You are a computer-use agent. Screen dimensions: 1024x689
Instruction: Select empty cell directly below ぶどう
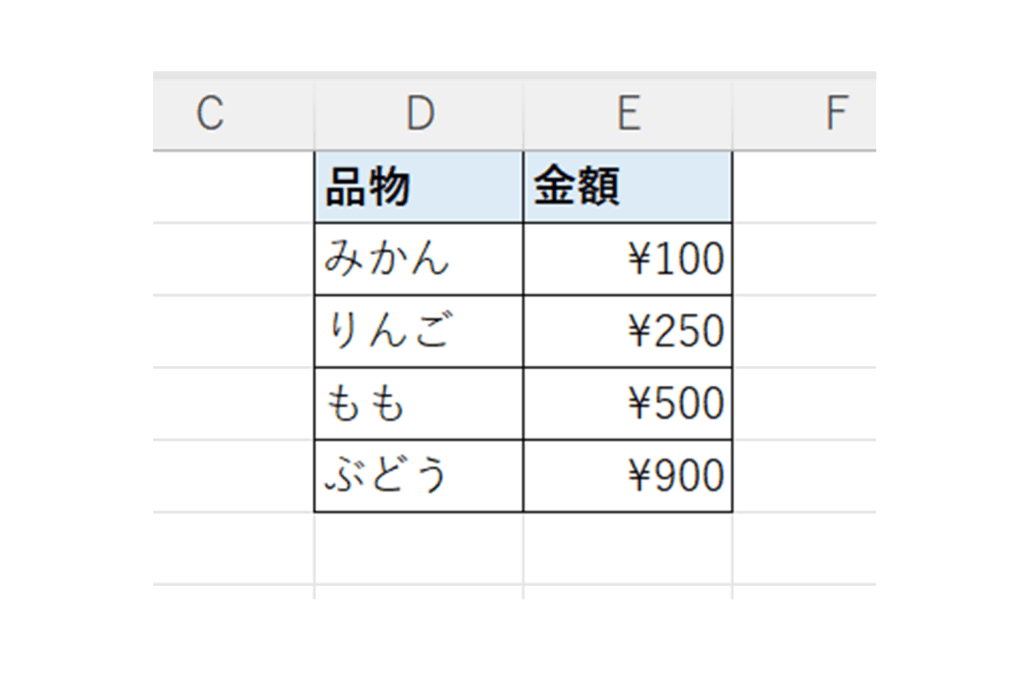418,548
